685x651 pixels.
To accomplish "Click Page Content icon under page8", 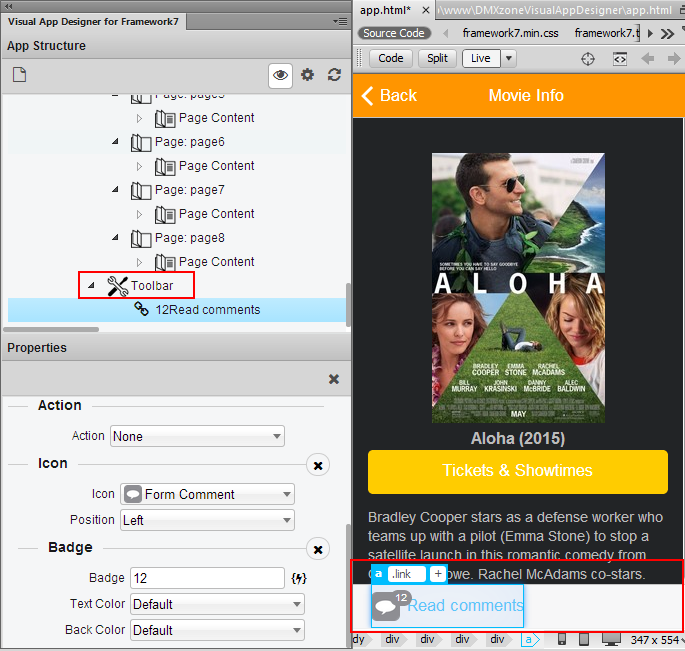I will [x=165, y=263].
